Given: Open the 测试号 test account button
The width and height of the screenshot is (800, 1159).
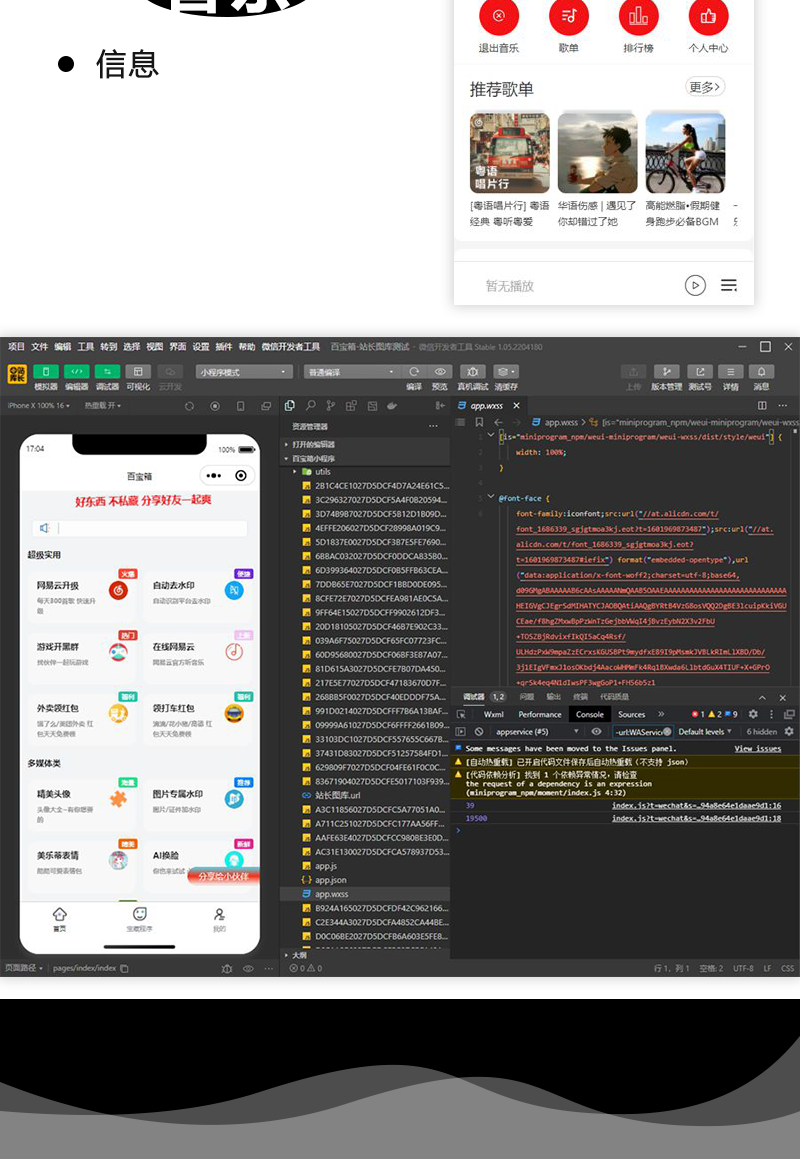Looking at the screenshot, I should [x=700, y=371].
